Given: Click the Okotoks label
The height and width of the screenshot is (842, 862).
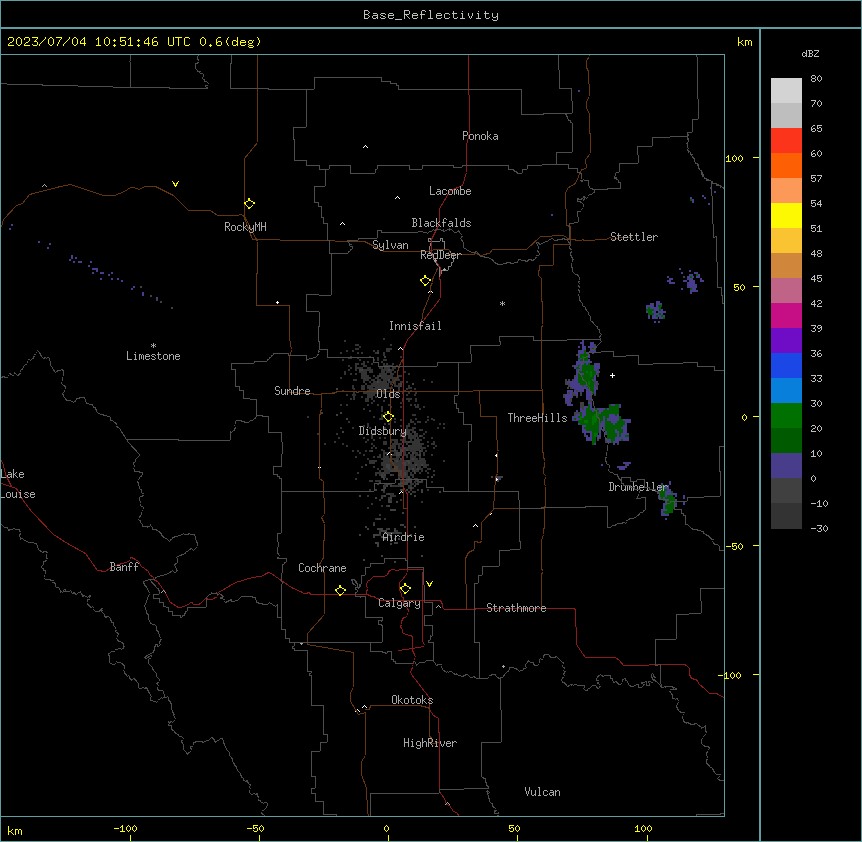Looking at the screenshot, I should coord(412,700).
